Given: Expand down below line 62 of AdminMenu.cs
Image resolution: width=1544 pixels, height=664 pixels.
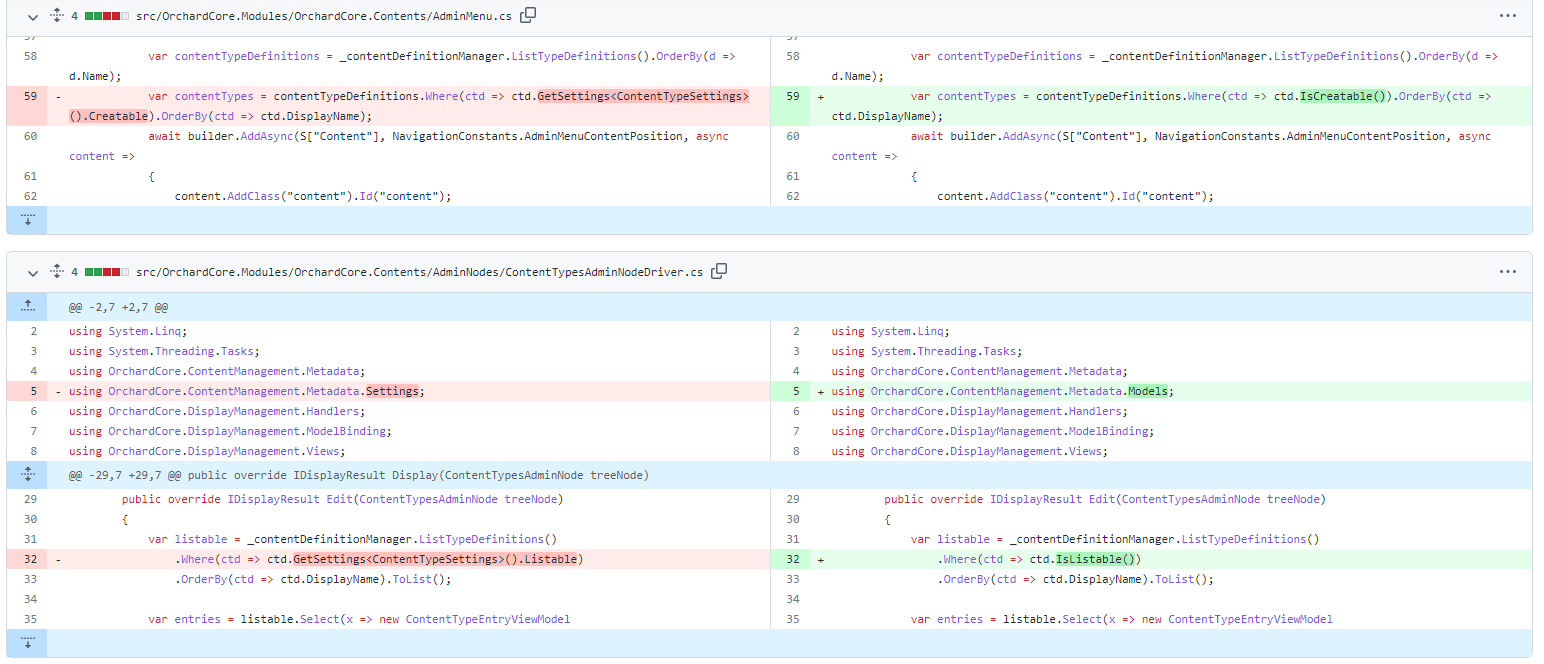Looking at the screenshot, I should 27,220.
